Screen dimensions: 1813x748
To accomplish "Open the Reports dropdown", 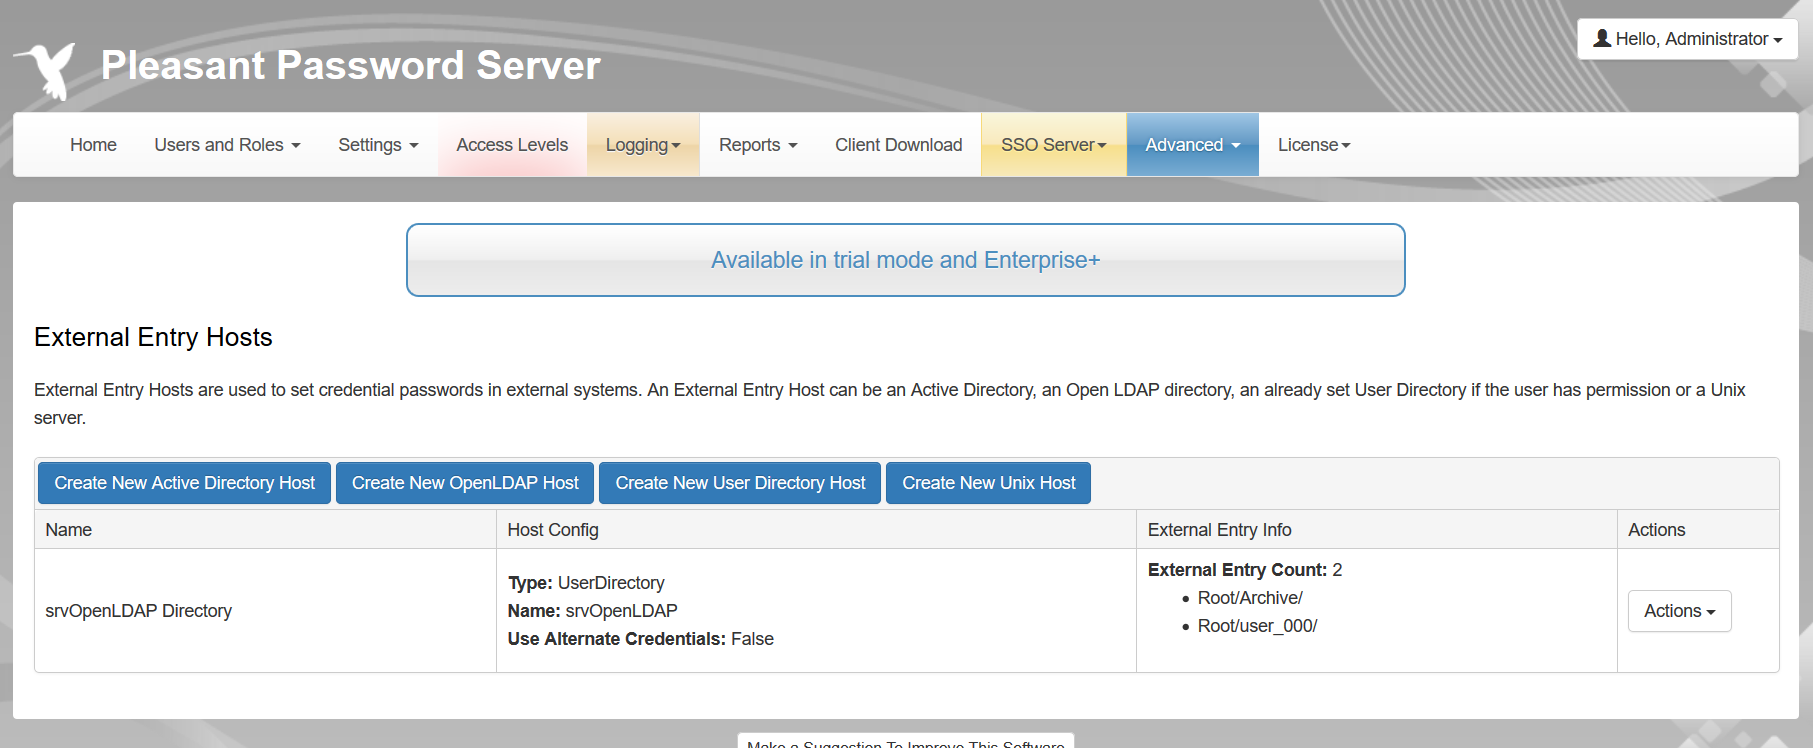I will [758, 145].
